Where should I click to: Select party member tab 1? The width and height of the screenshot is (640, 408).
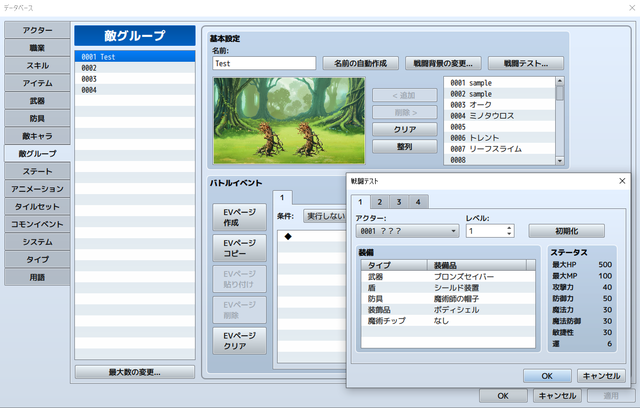click(360, 202)
